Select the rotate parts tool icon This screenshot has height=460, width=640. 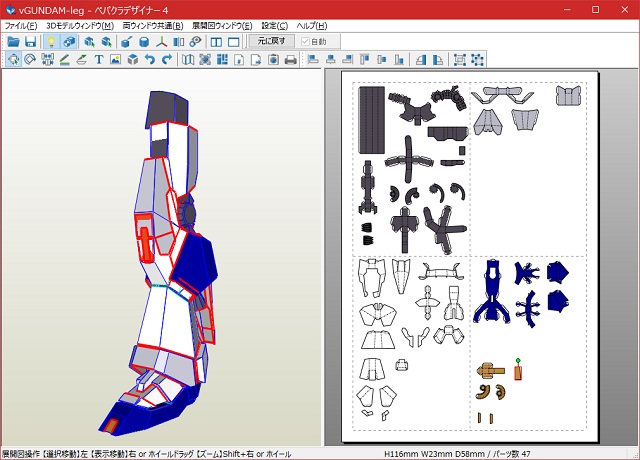coord(31,60)
